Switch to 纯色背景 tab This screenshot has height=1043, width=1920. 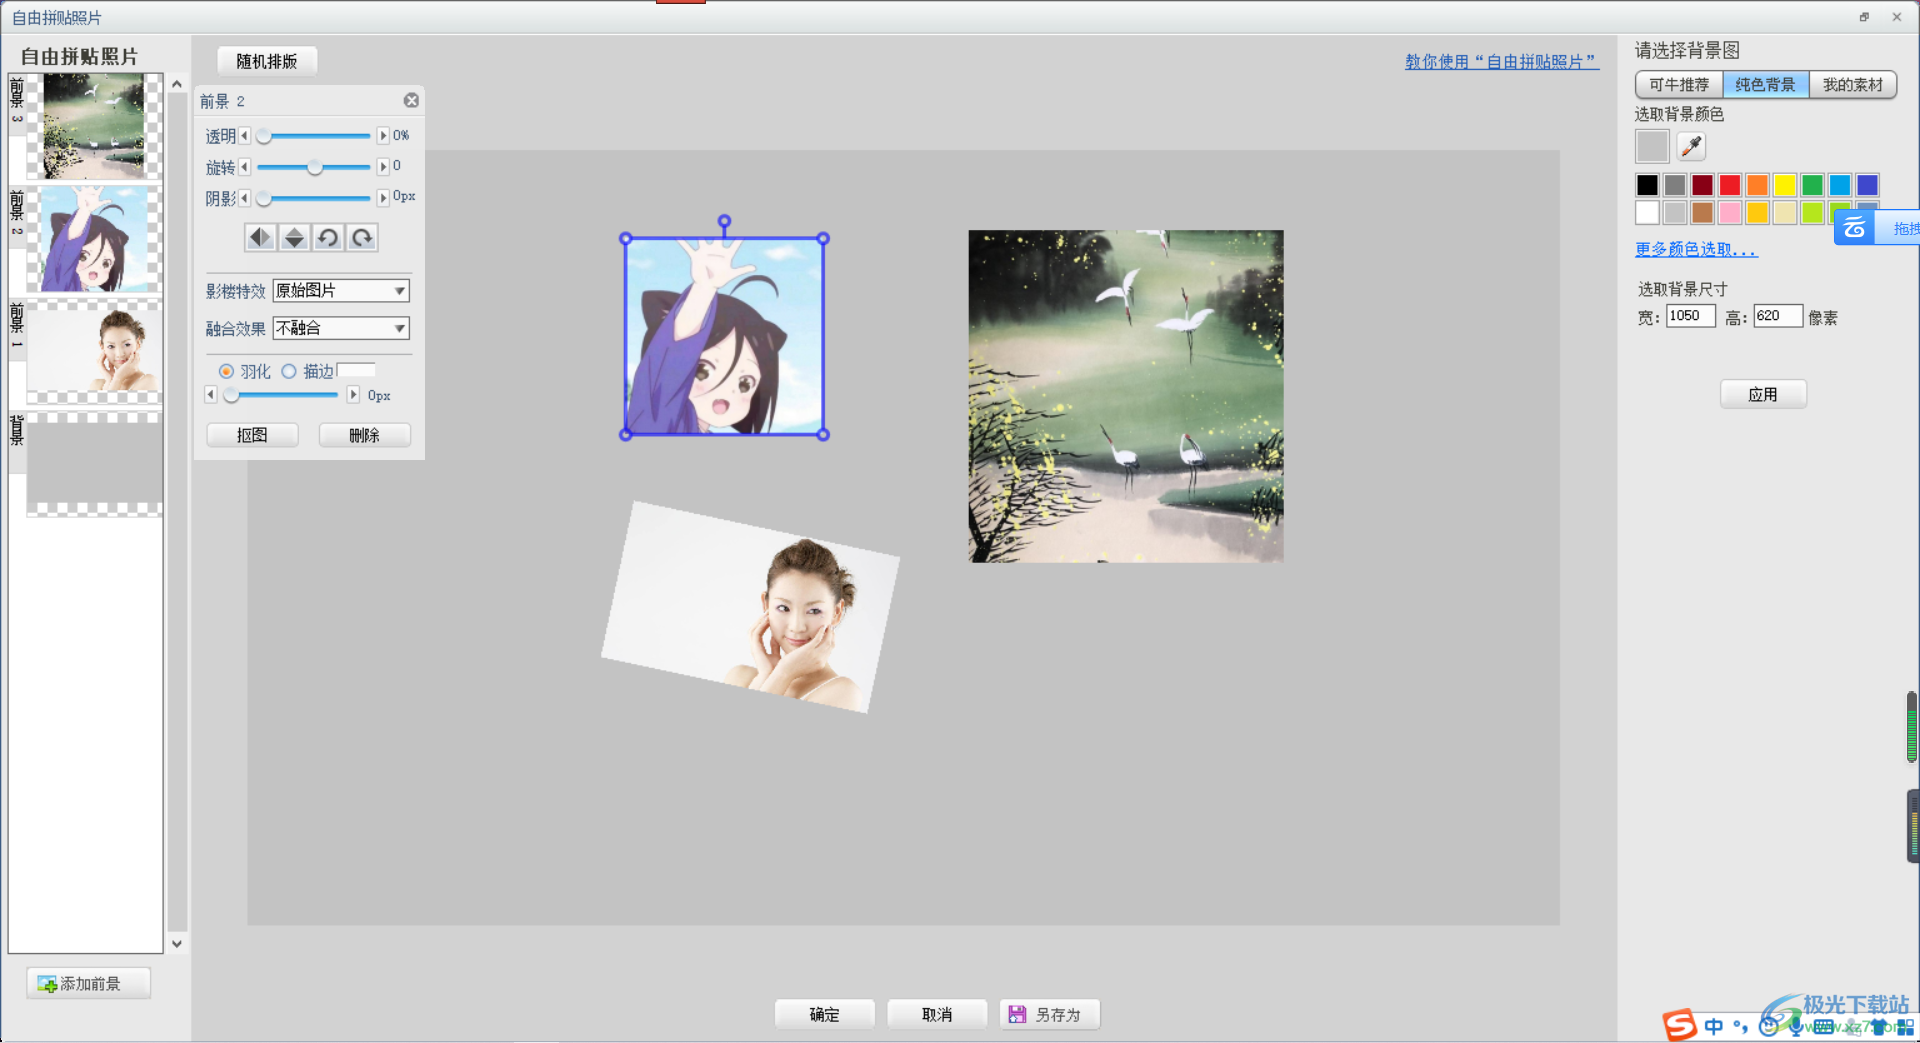(x=1765, y=85)
